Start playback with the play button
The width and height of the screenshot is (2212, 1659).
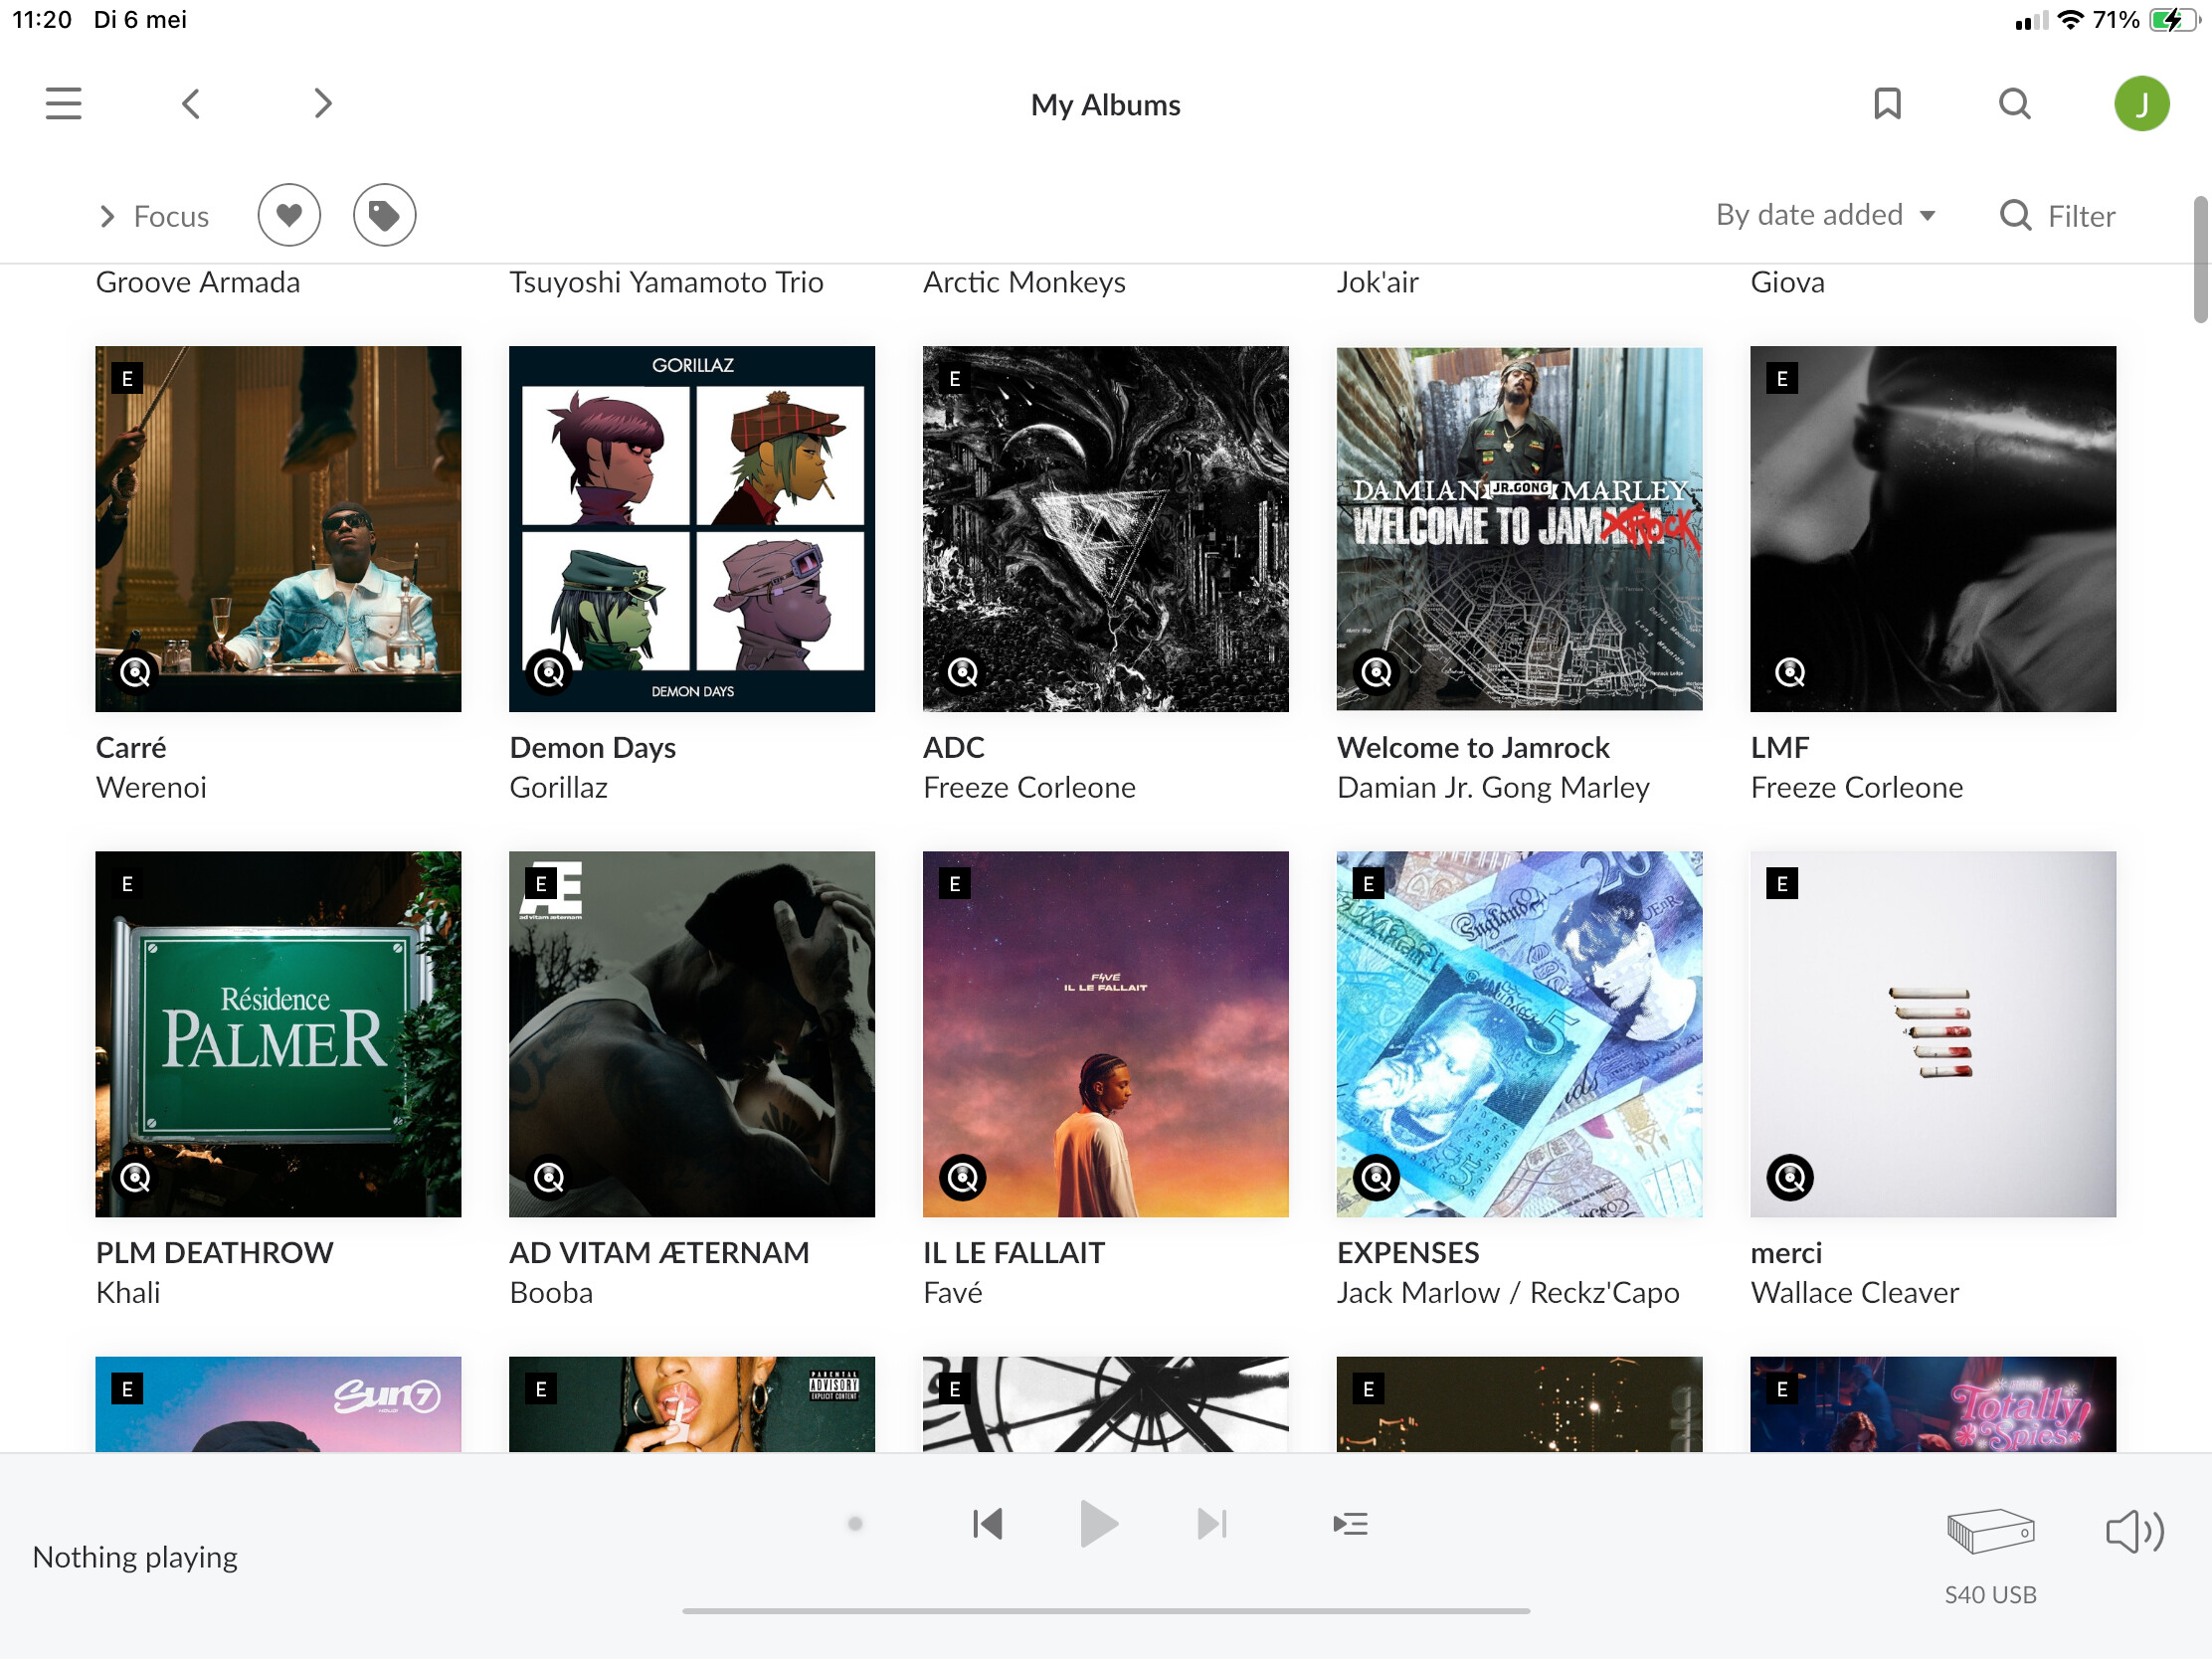(x=1099, y=1524)
